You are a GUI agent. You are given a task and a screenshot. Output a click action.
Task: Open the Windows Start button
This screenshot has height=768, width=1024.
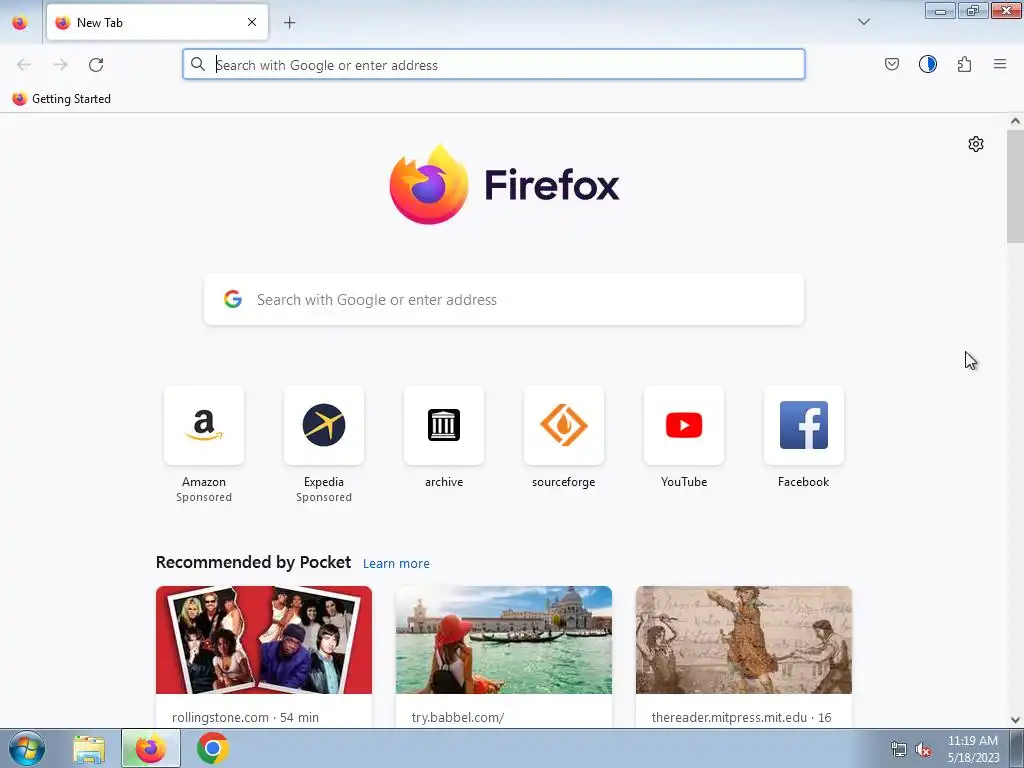click(x=27, y=748)
